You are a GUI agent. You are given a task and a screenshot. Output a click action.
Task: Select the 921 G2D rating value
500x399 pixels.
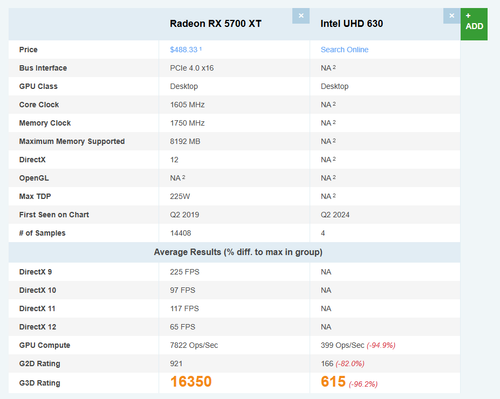tap(176, 364)
